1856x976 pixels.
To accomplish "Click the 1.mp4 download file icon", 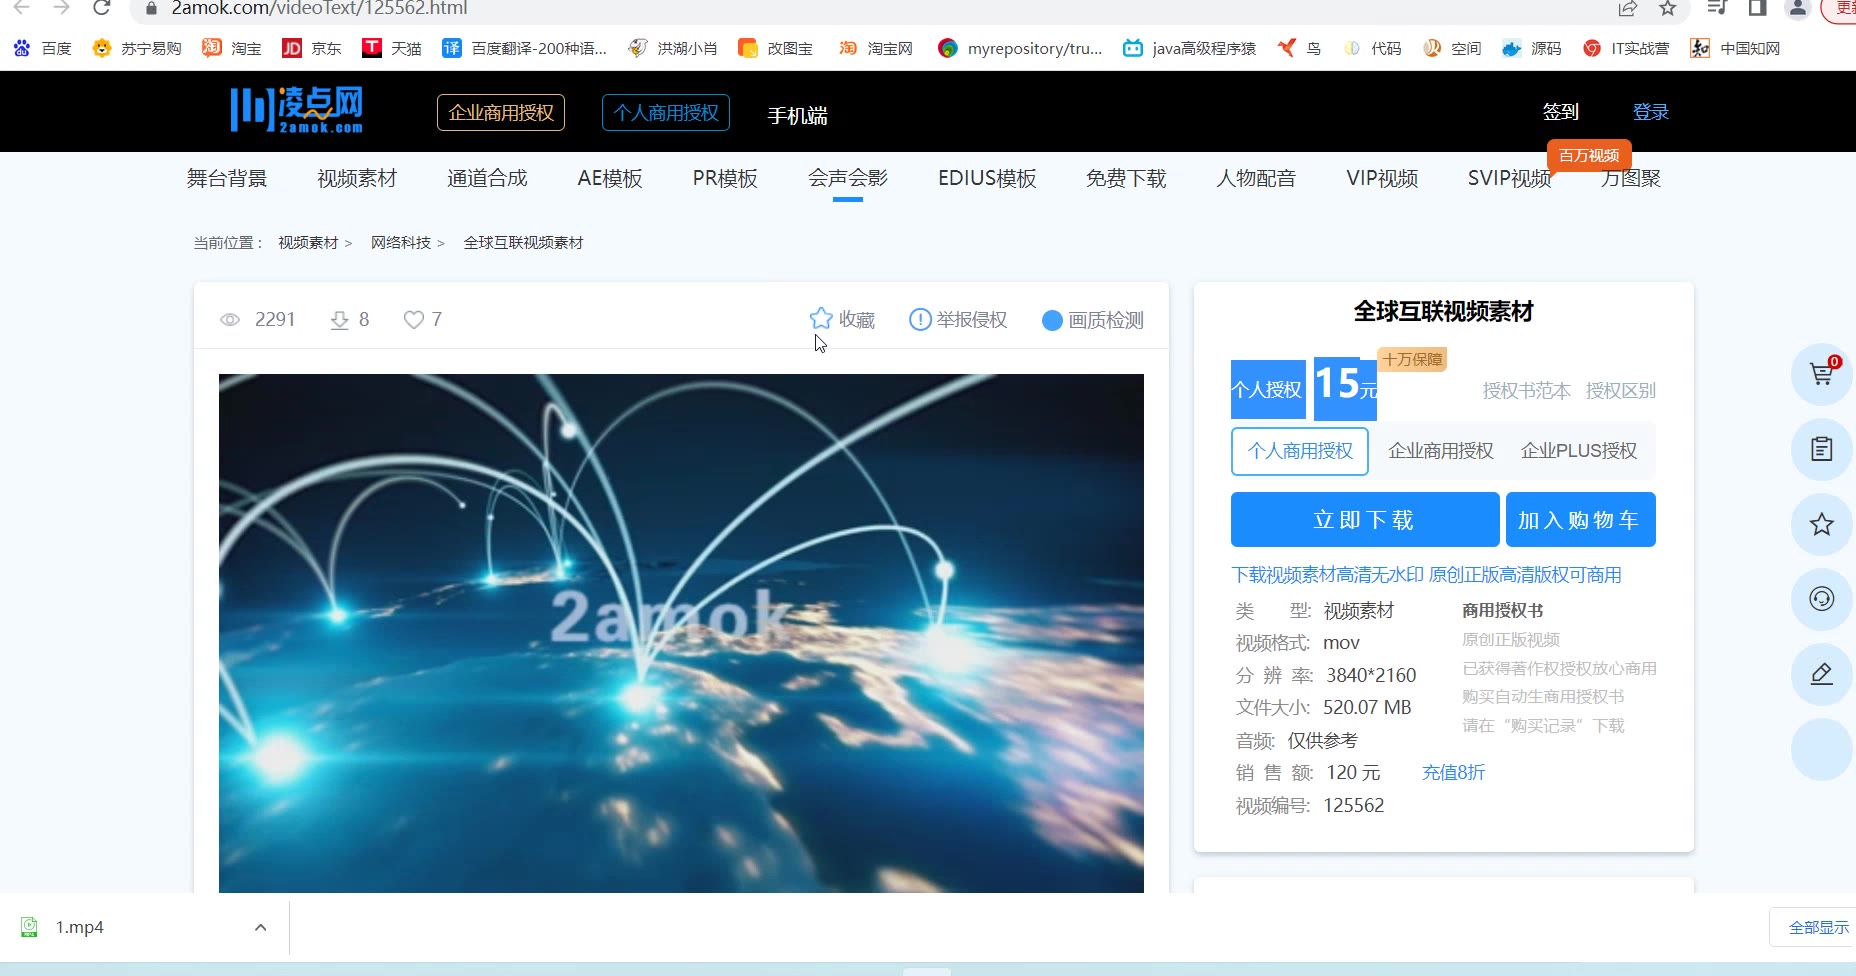I will tap(30, 927).
